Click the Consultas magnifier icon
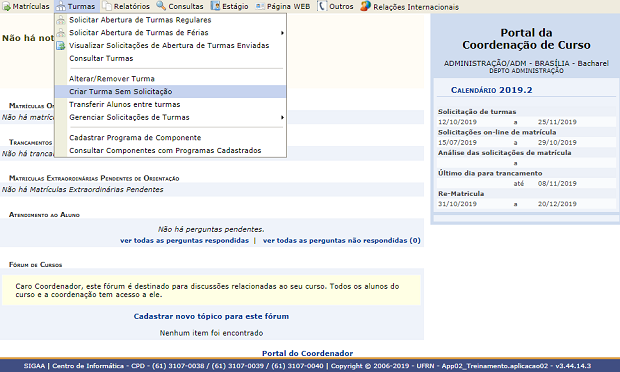This screenshot has height=372, width=620. coord(161,6)
